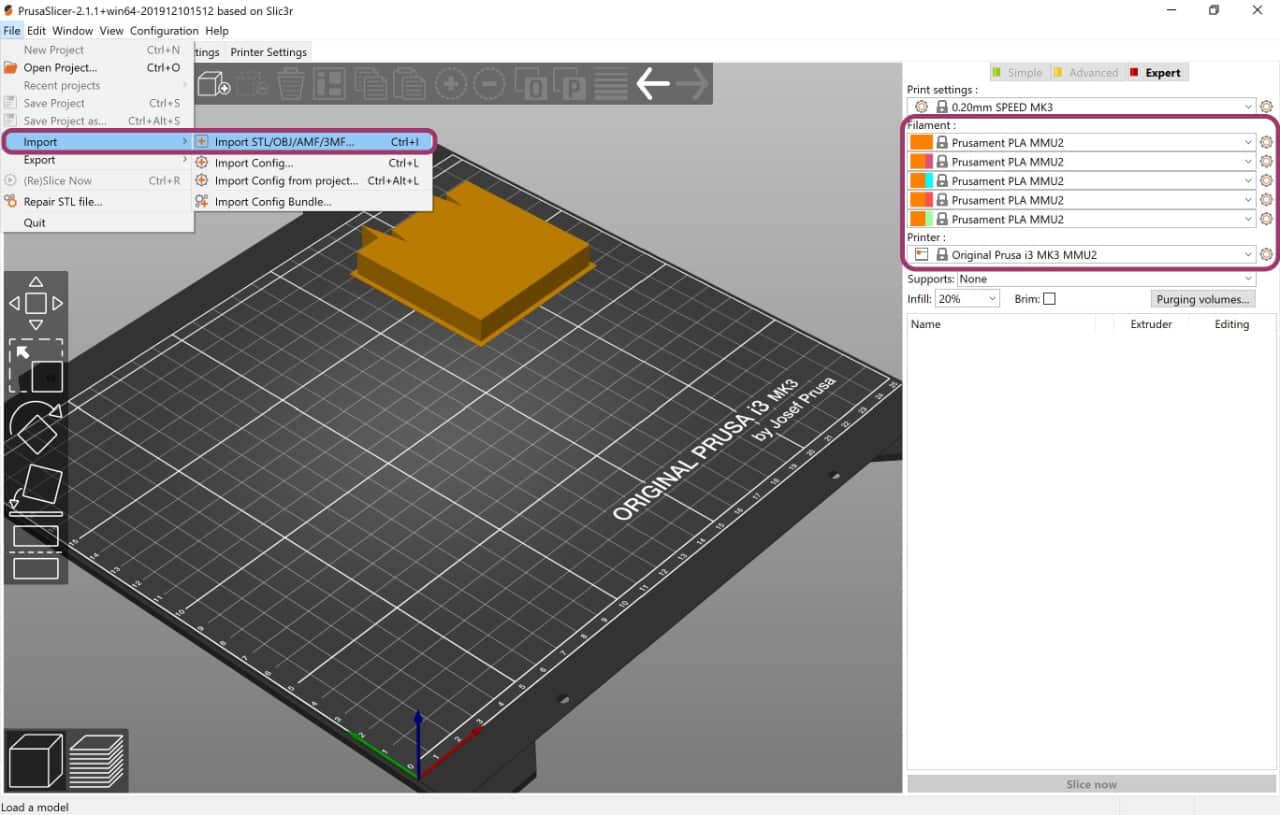Image resolution: width=1280 pixels, height=815 pixels.
Task: Choose Quit from the File menu
Action: (x=97, y=223)
